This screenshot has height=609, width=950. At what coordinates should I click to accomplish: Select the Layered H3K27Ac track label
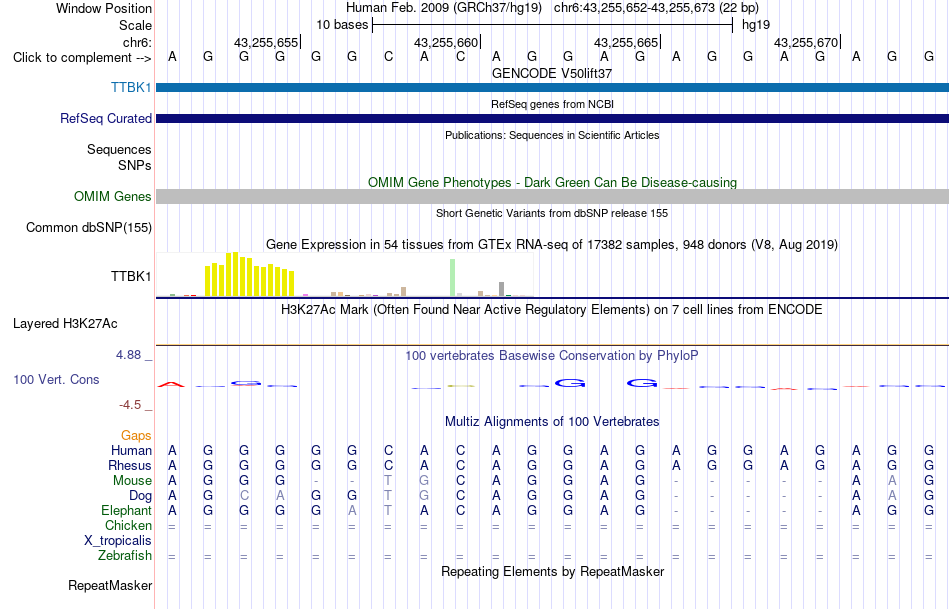[x=65, y=324]
